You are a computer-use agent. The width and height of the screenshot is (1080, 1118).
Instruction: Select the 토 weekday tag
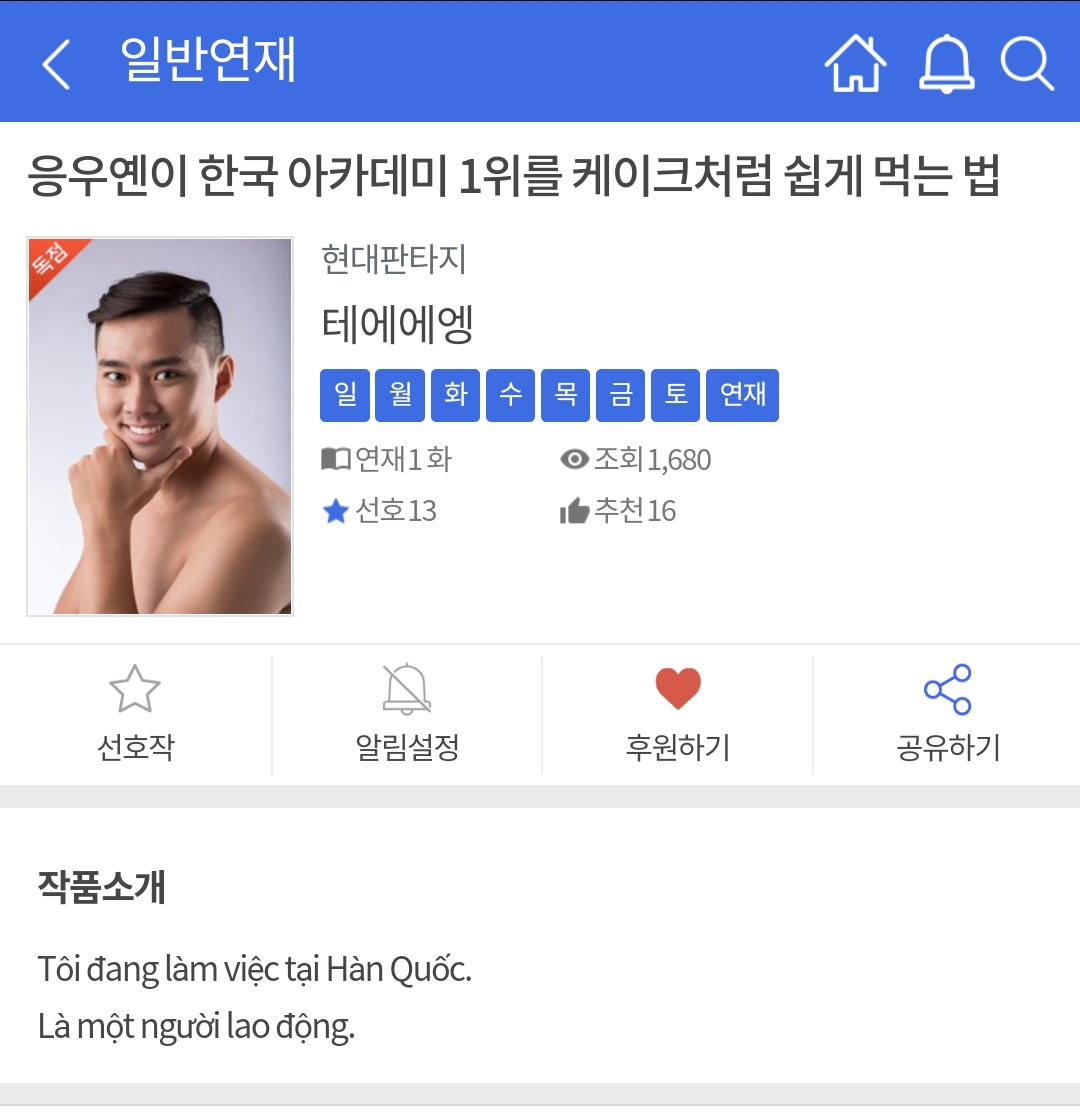(x=676, y=395)
